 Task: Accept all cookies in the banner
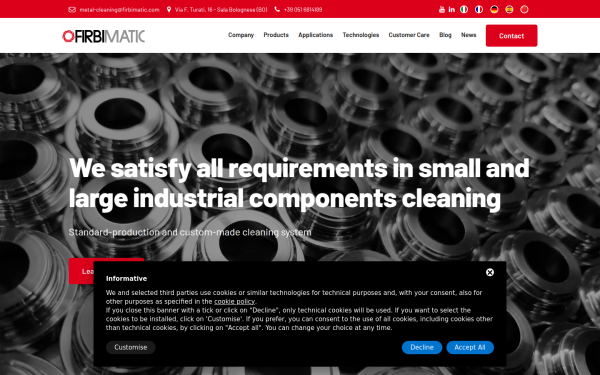(470, 347)
